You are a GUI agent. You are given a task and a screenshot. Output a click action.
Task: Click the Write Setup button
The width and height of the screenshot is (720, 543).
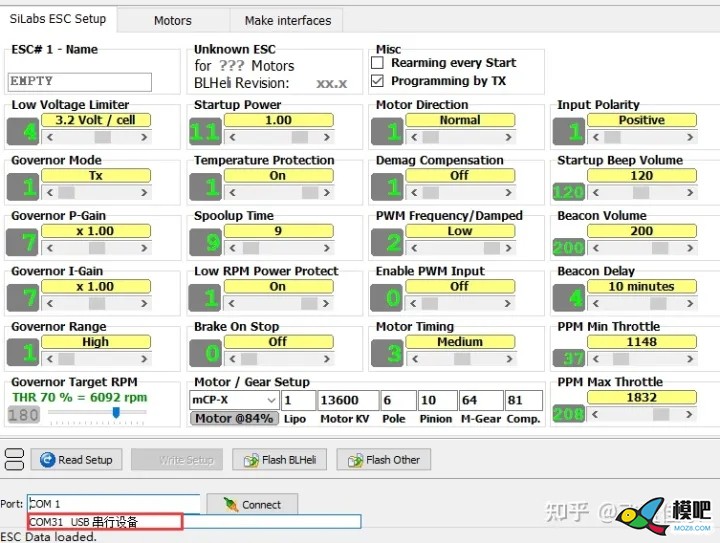[x=177, y=459]
